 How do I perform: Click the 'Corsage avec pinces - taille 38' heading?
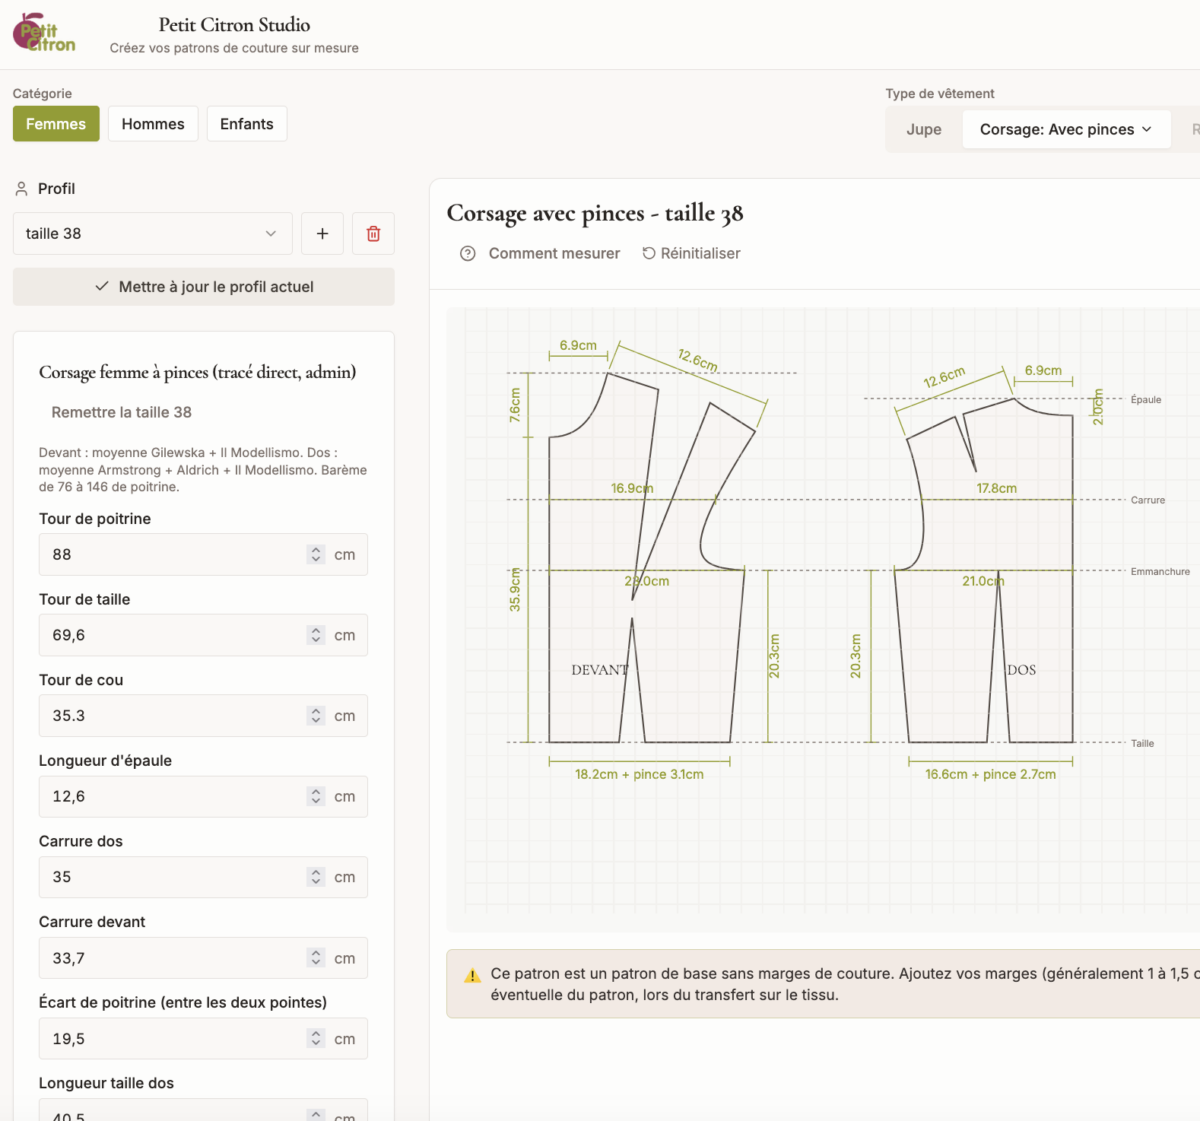[x=595, y=213]
